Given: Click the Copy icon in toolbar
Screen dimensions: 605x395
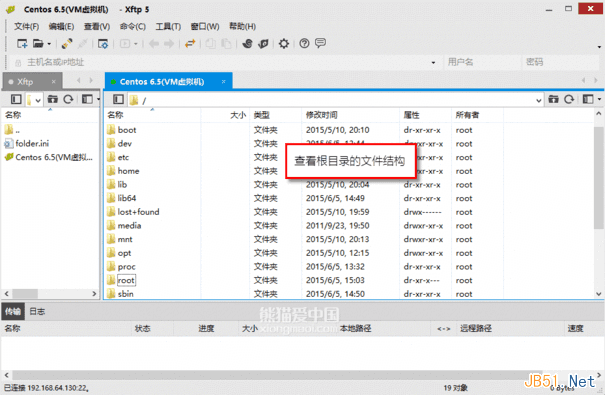Looking at the screenshot, I should [x=210, y=44].
